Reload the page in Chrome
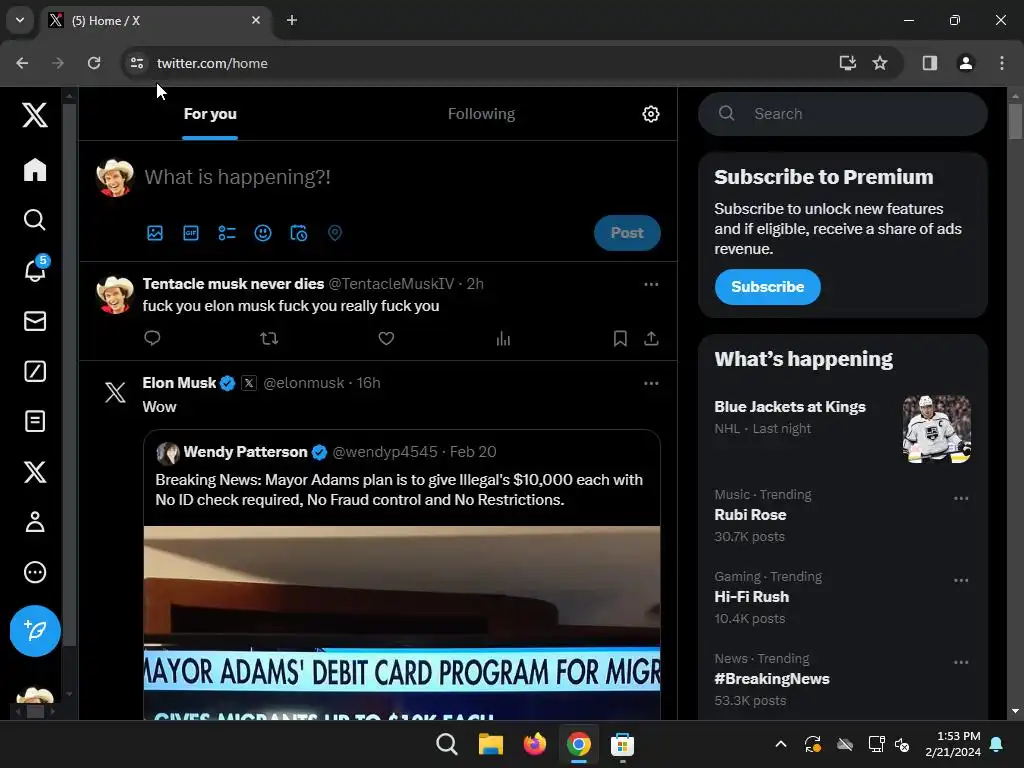This screenshot has height=768, width=1024. tap(94, 63)
